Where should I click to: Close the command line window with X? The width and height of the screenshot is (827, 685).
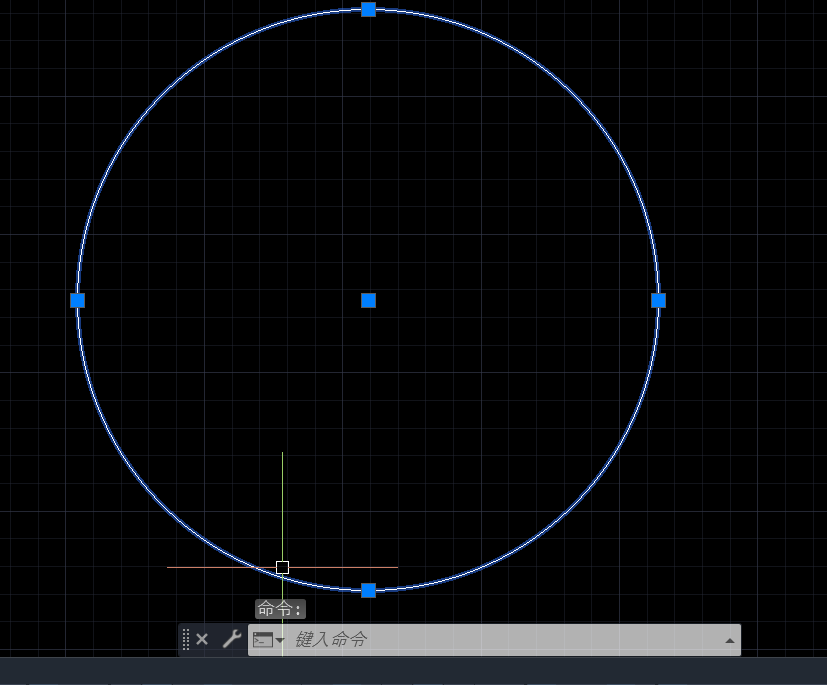pyautogui.click(x=202, y=639)
